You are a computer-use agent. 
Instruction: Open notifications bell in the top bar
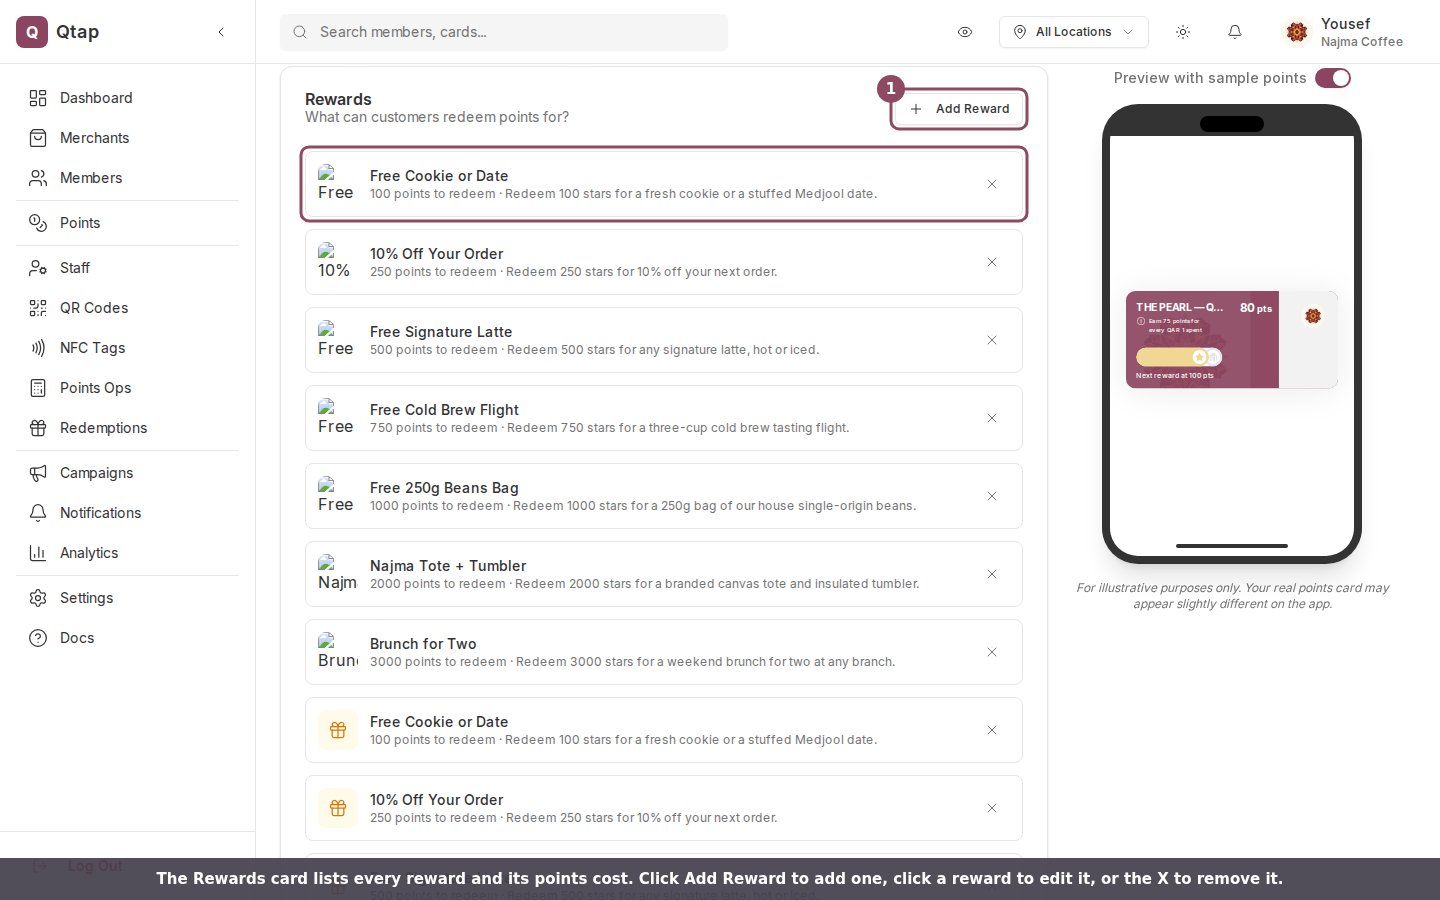click(1235, 32)
